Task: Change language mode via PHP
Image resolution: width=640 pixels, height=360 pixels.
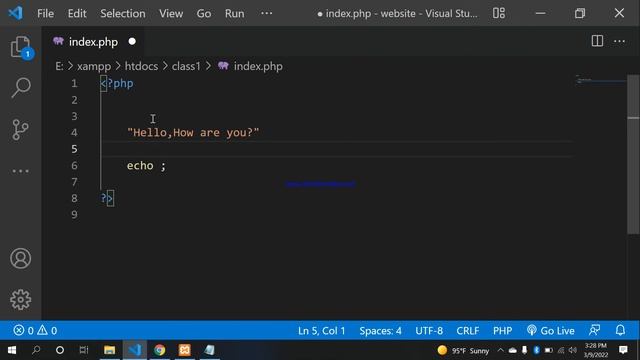Action: (x=502, y=330)
